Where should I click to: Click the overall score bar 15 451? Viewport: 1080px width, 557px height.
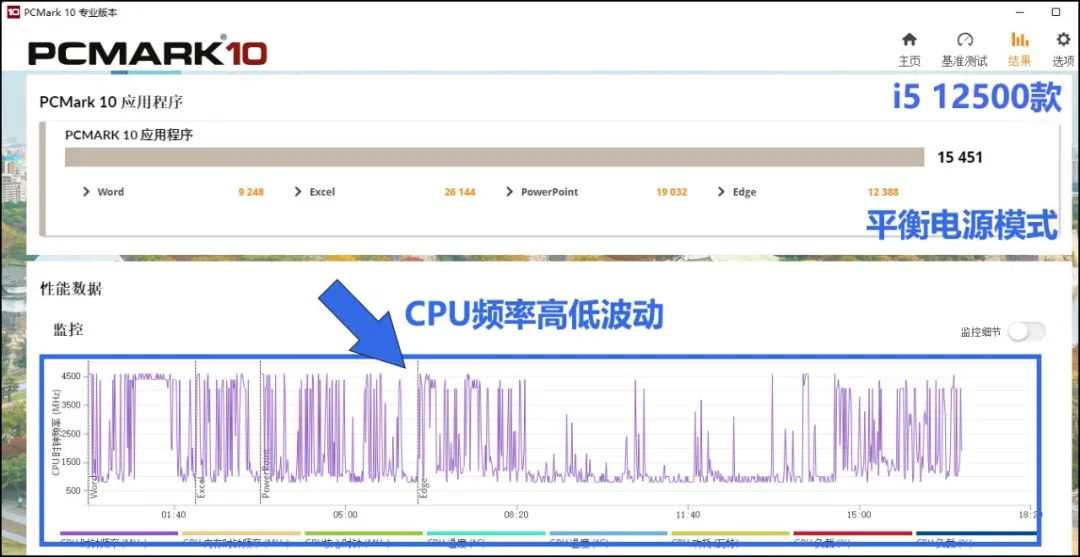click(494, 157)
